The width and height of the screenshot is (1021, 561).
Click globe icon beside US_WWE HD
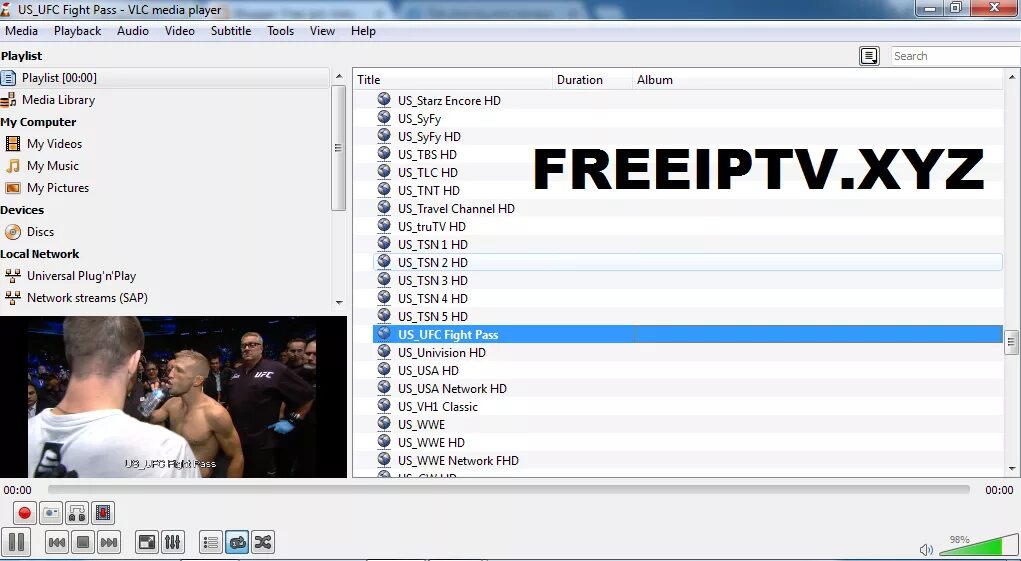(384, 442)
